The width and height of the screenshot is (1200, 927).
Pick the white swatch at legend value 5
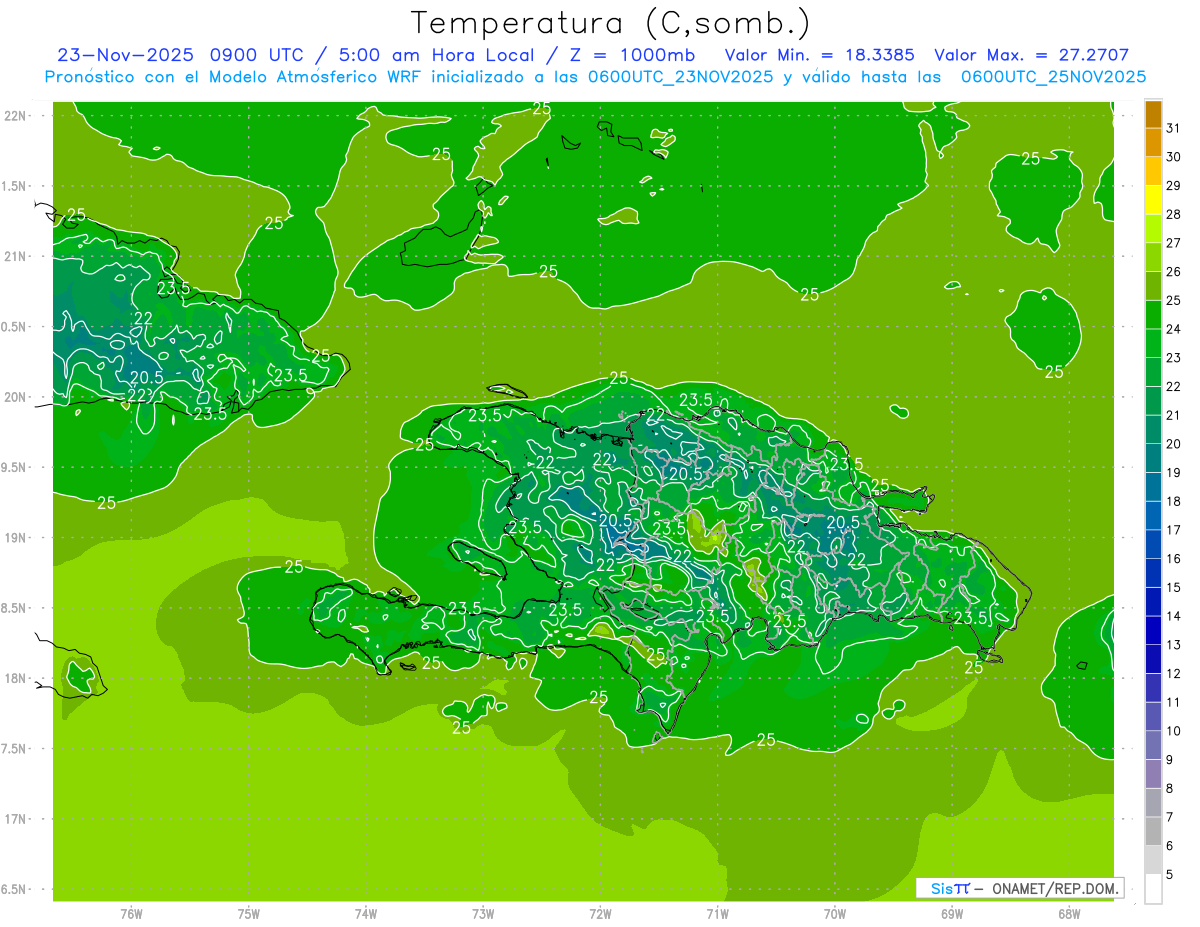tap(1153, 888)
